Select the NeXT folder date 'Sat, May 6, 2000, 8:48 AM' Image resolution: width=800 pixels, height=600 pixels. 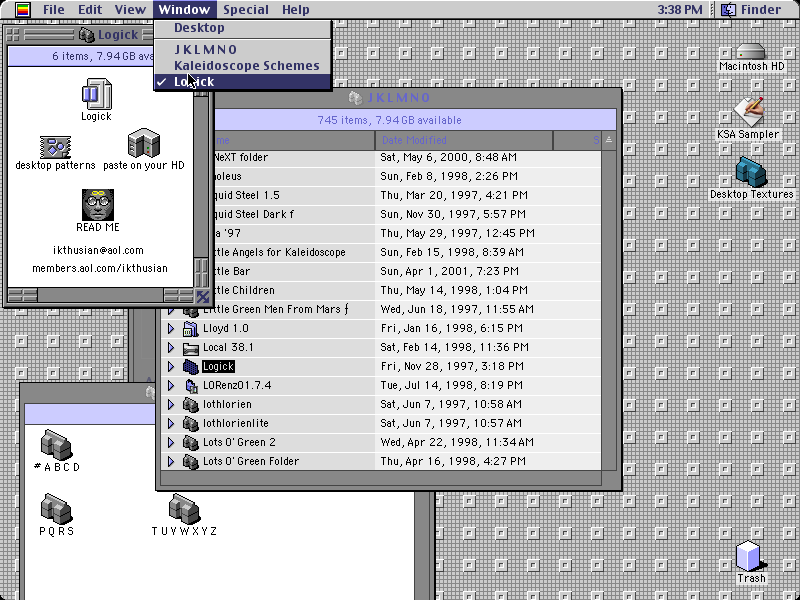[x=448, y=158]
